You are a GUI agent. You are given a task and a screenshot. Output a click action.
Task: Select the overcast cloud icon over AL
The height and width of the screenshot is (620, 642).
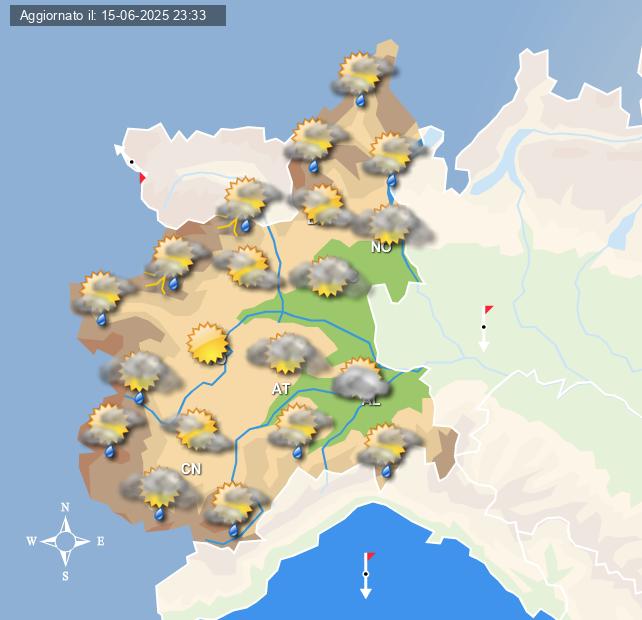coord(361,378)
